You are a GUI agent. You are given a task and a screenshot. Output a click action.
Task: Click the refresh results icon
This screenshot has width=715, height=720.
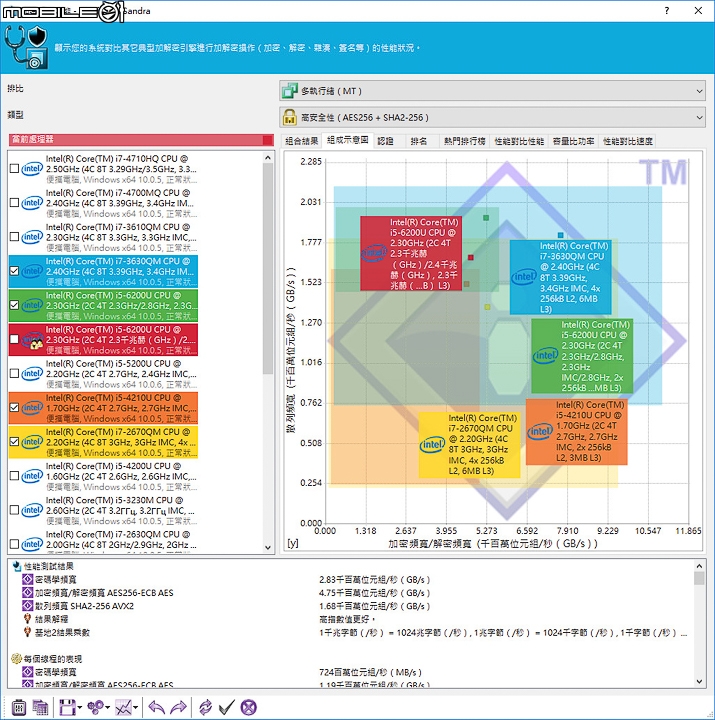(205, 707)
